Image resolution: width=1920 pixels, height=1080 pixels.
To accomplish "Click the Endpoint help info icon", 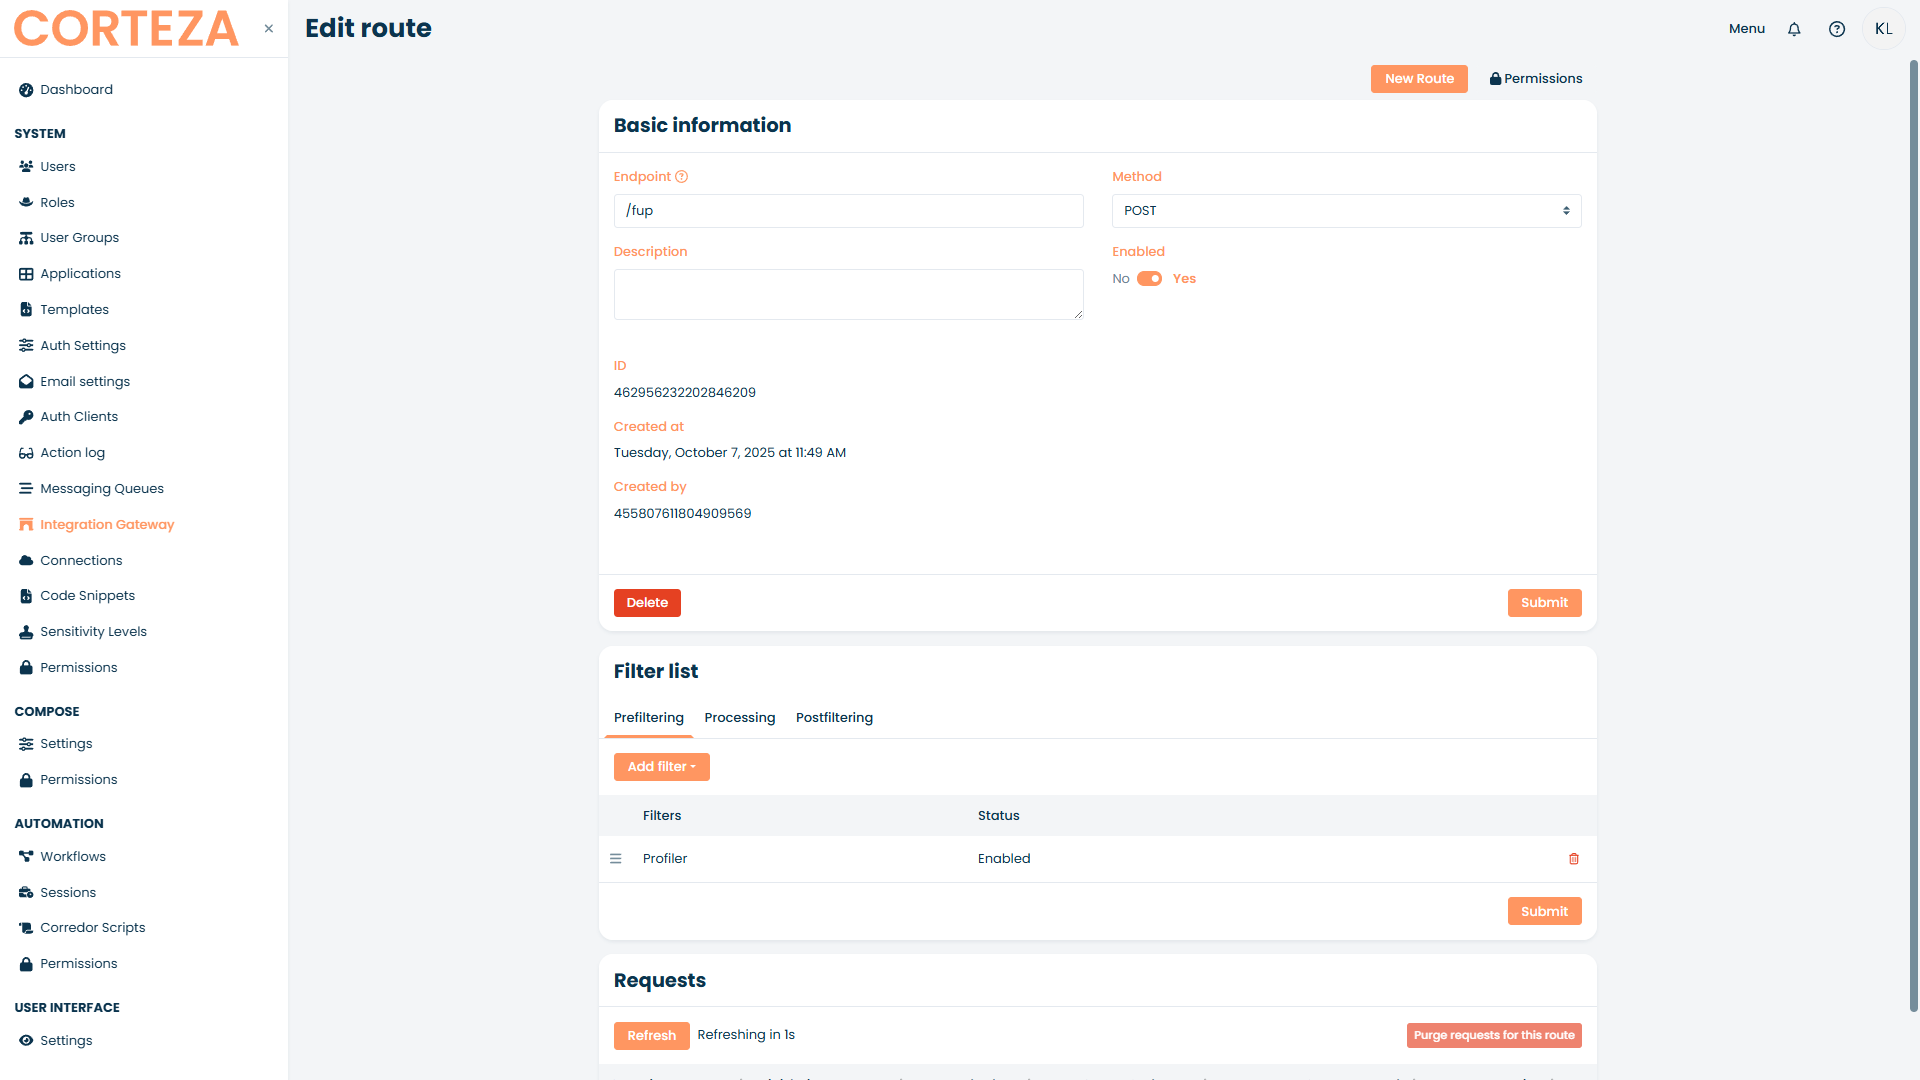I will click(x=682, y=177).
